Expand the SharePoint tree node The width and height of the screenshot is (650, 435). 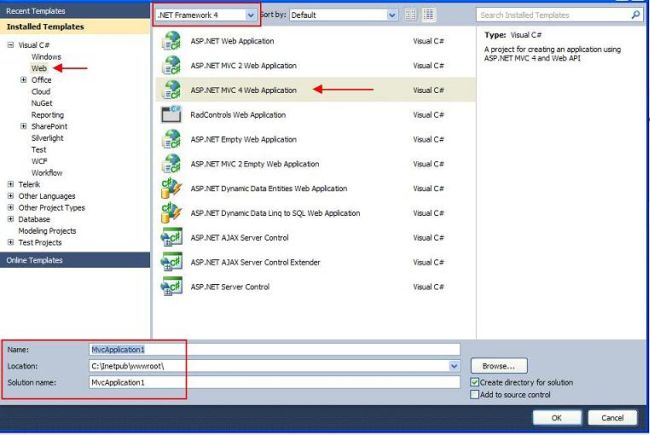24,126
